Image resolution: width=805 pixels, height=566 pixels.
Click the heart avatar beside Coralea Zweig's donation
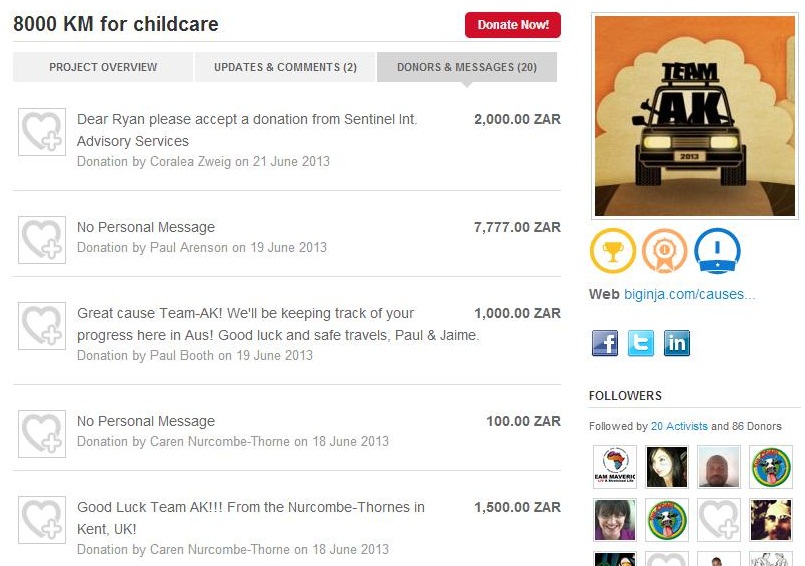42,132
